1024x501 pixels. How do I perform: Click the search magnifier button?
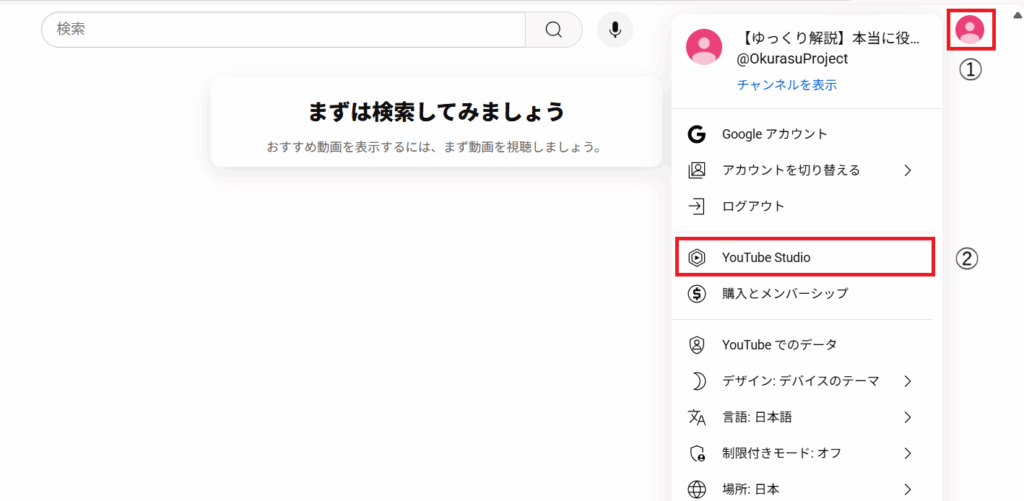554,29
